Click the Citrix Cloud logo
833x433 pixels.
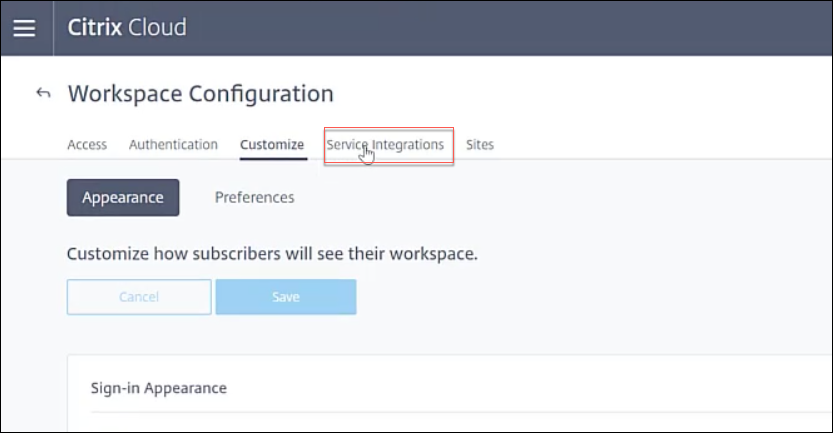coord(127,28)
